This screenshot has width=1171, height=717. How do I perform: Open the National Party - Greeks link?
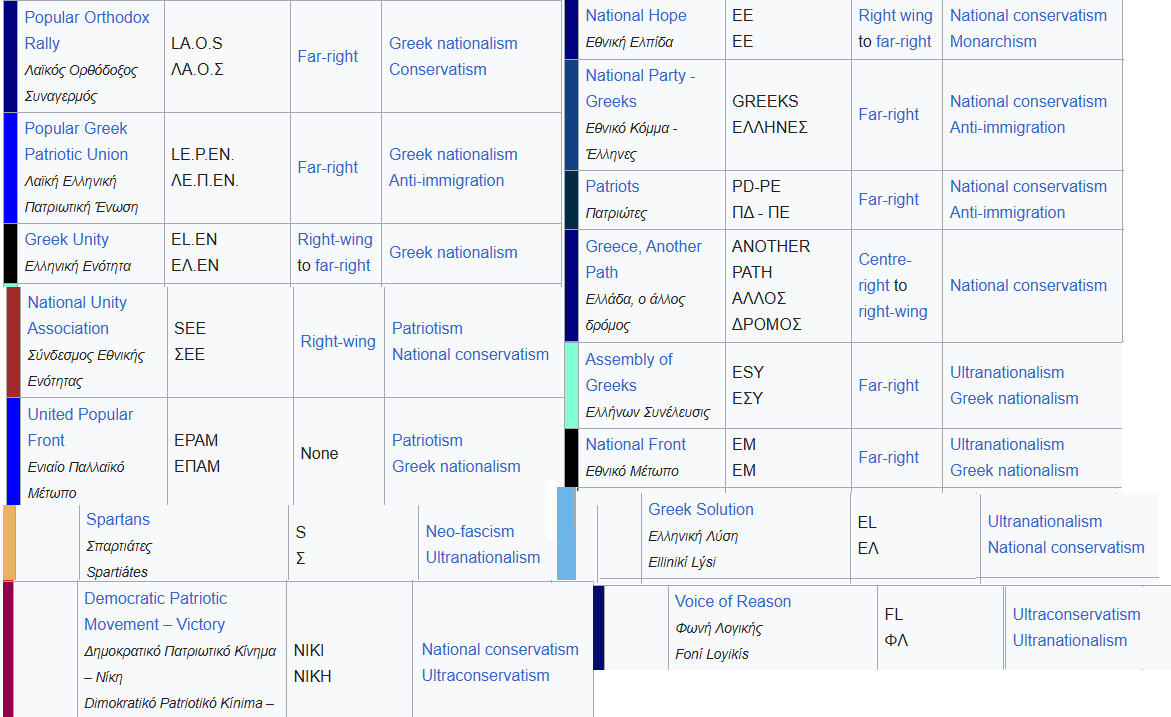tap(640, 88)
